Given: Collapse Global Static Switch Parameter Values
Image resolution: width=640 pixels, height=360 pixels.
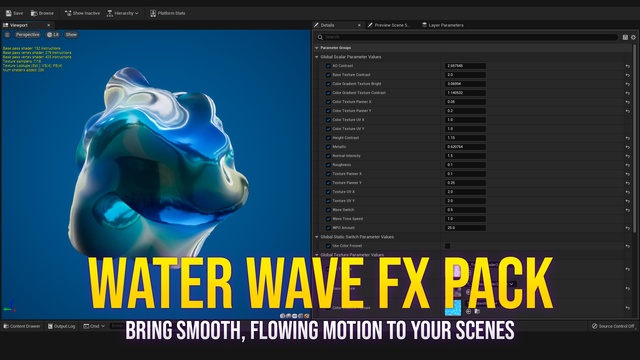Looking at the screenshot, I should pos(317,237).
